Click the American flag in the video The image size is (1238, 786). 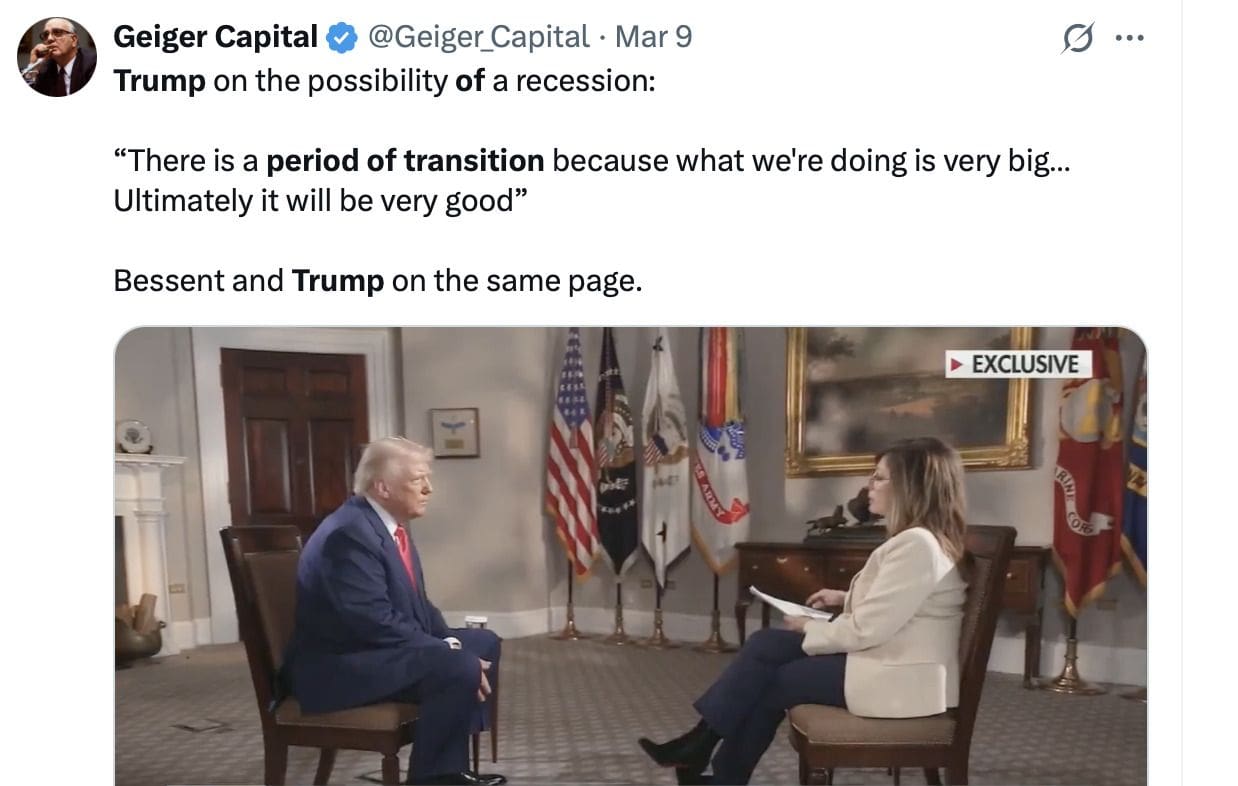coord(570,455)
